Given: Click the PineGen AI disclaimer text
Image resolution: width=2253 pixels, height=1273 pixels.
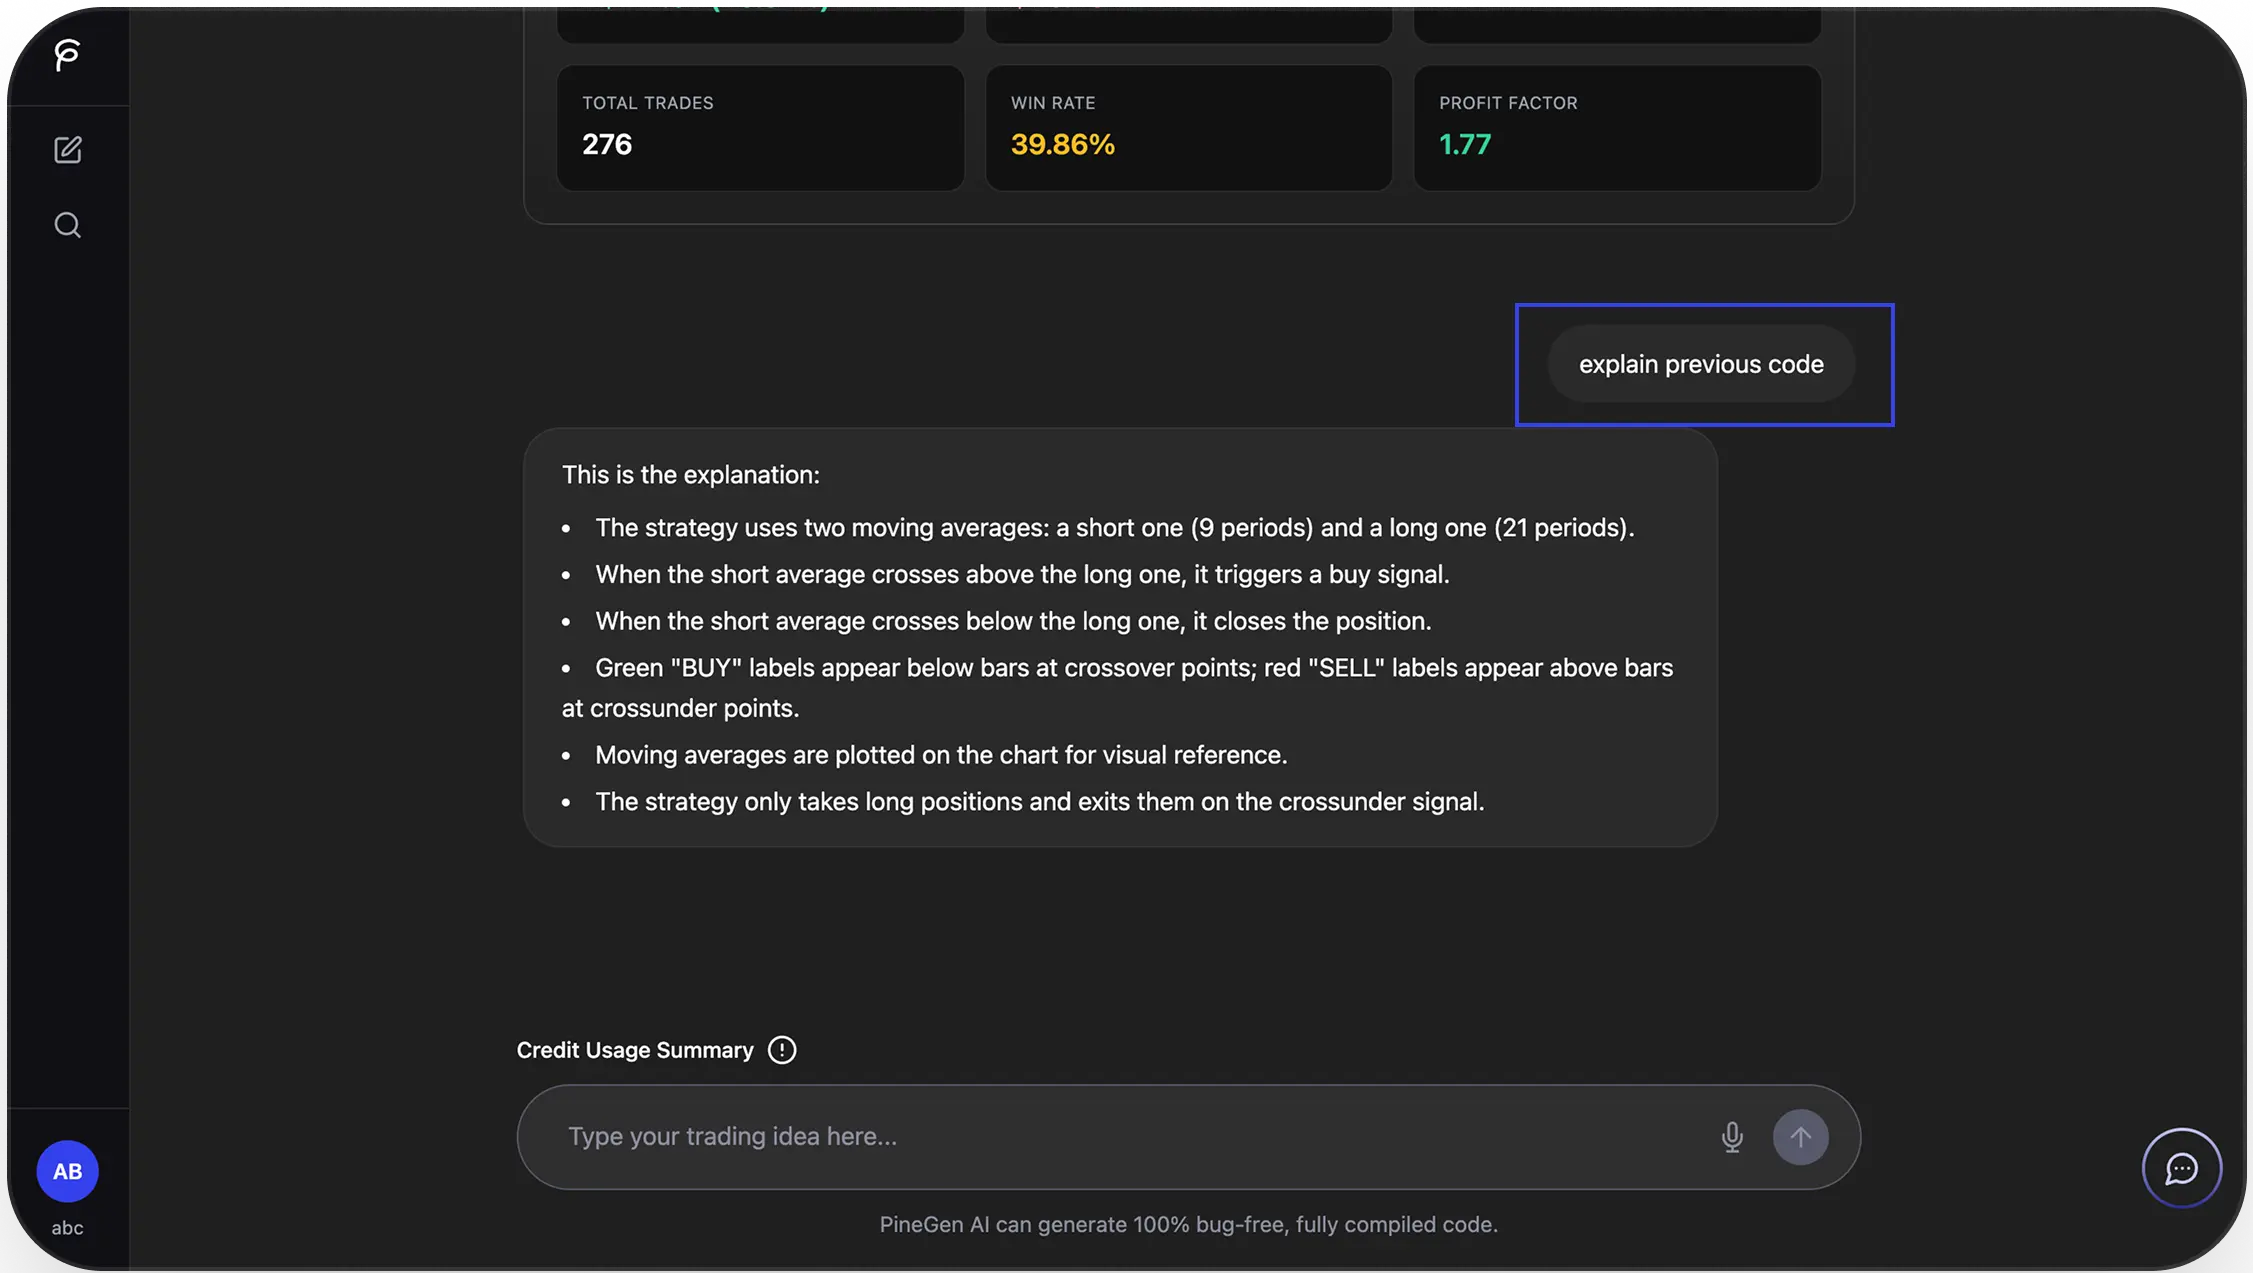Looking at the screenshot, I should [x=1188, y=1225].
